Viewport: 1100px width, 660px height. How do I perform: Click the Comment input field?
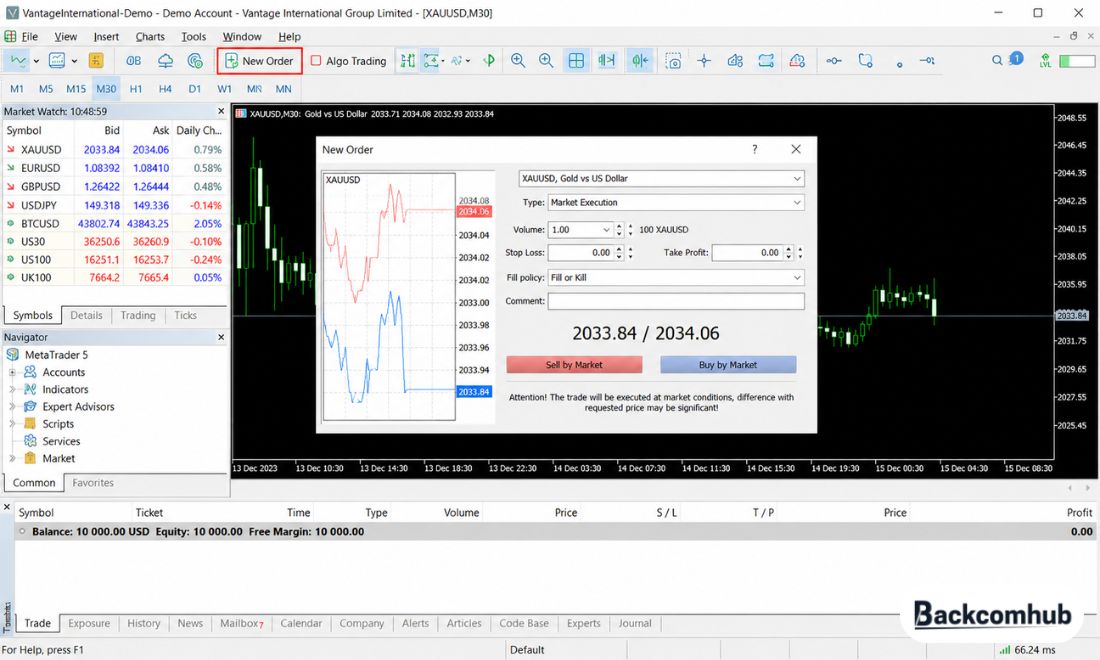[x=676, y=302]
